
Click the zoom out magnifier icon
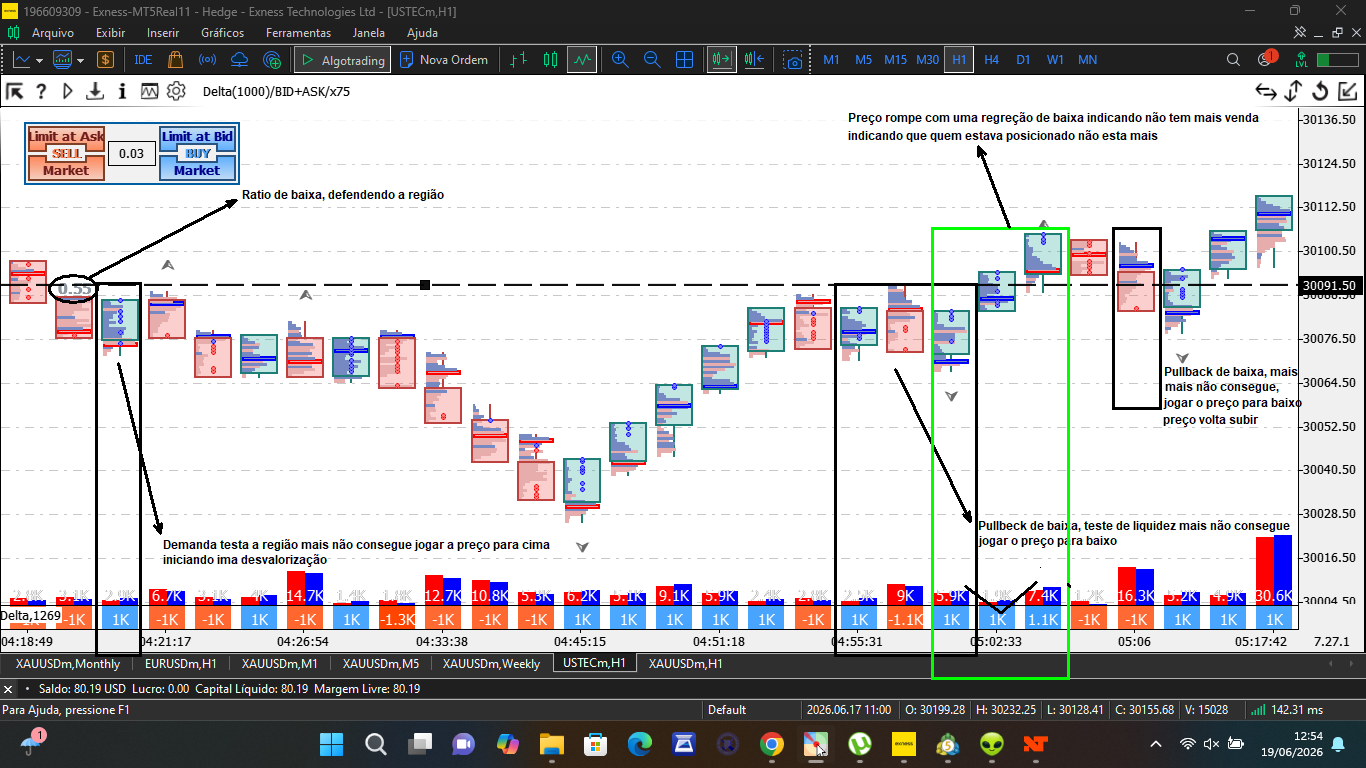click(652, 60)
